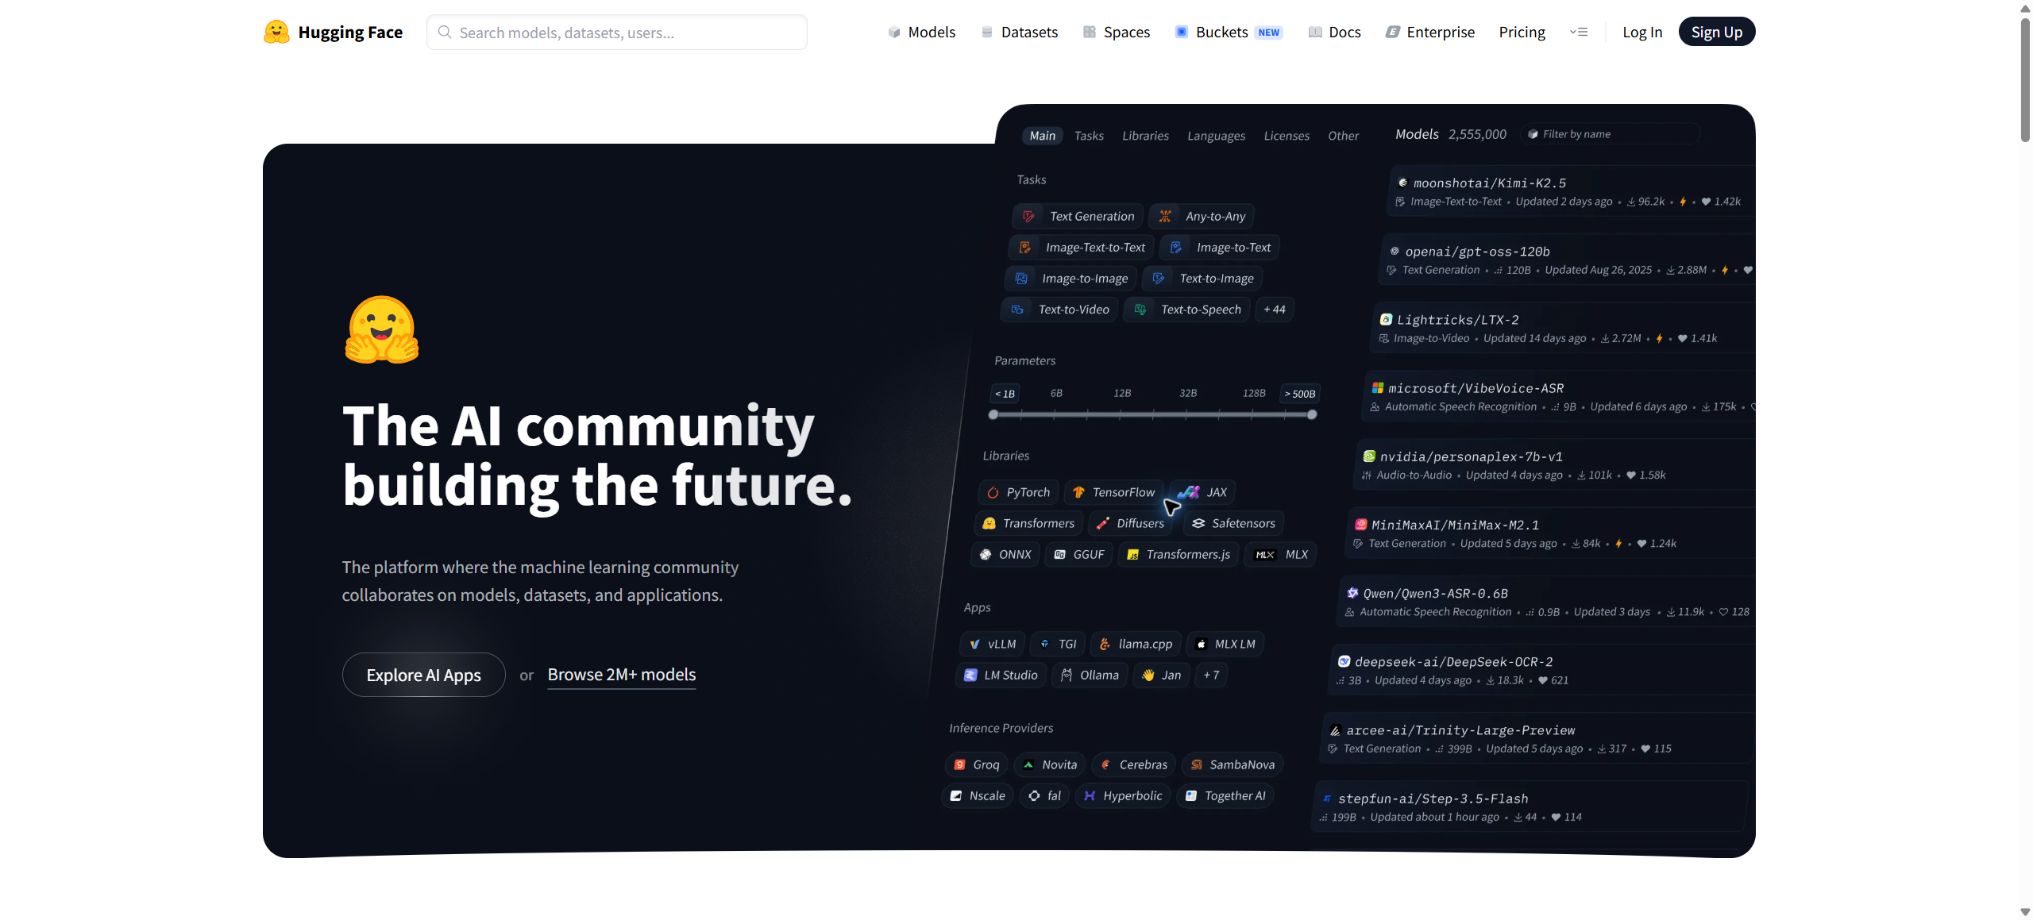Viewport: 2033px width, 920px height.
Task: Open the Browse 2M+ models link
Action: click(622, 675)
